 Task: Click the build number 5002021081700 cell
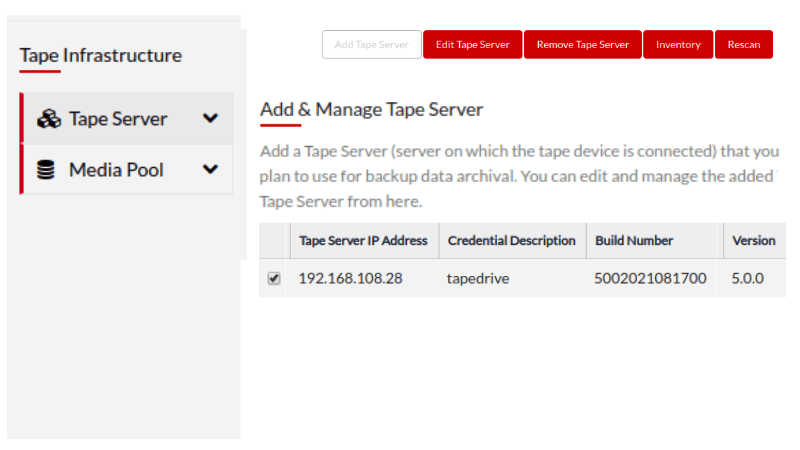650,279
